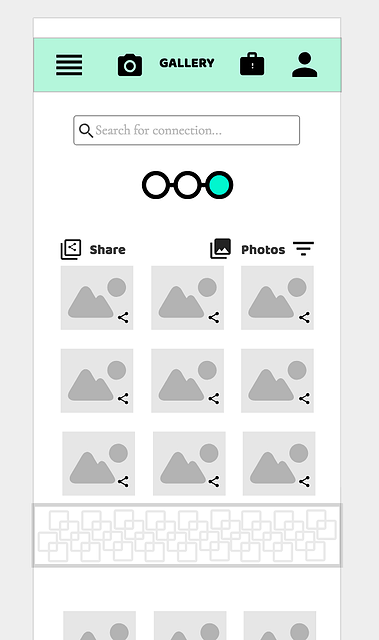
Task: Click the Photos library icon
Action: 220,249
